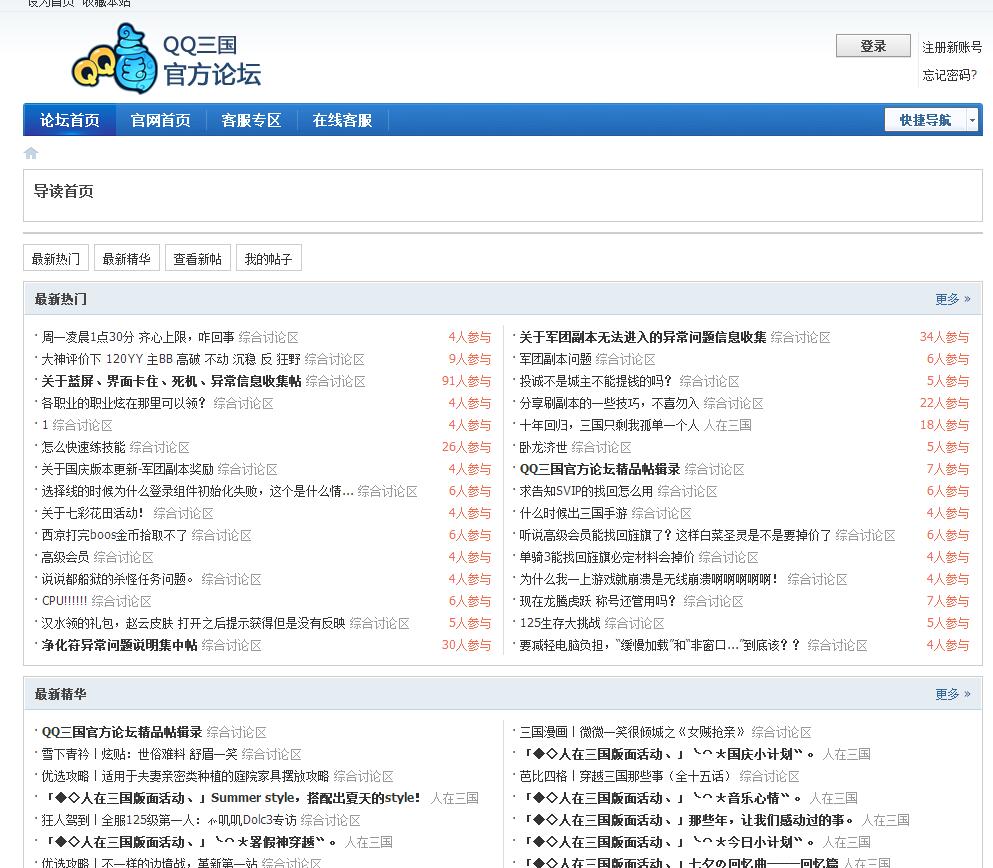This screenshot has width=993, height=868.
Task: Switch to the 最新热门 tab
Action: [56, 258]
